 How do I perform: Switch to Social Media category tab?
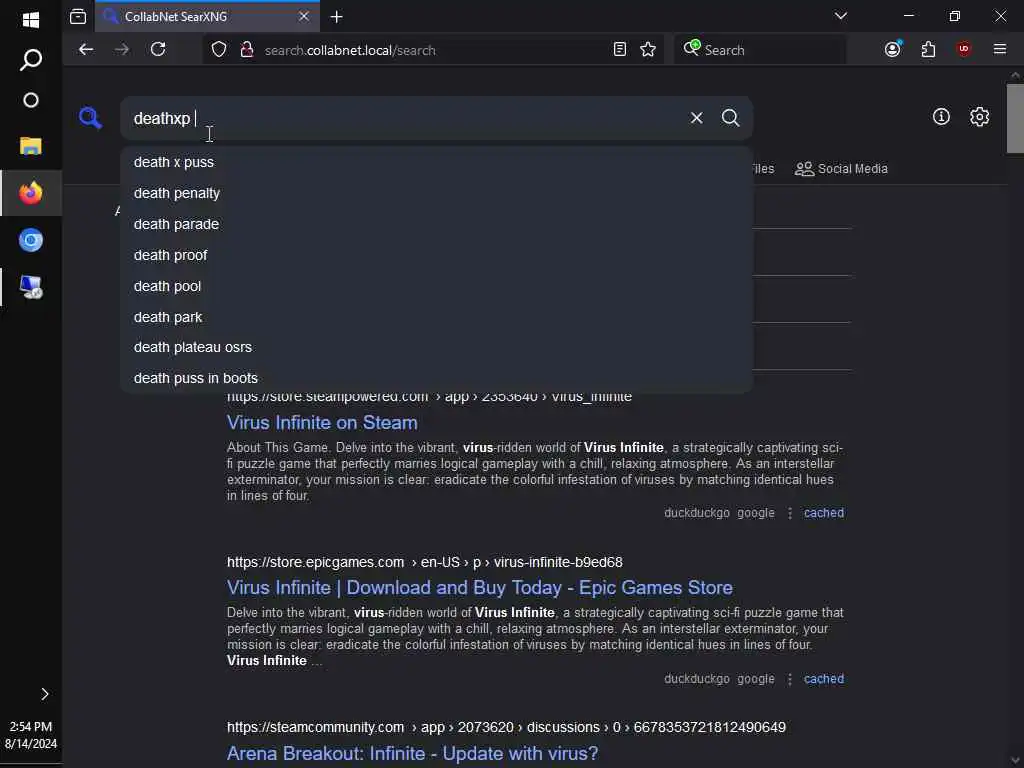pos(841,168)
